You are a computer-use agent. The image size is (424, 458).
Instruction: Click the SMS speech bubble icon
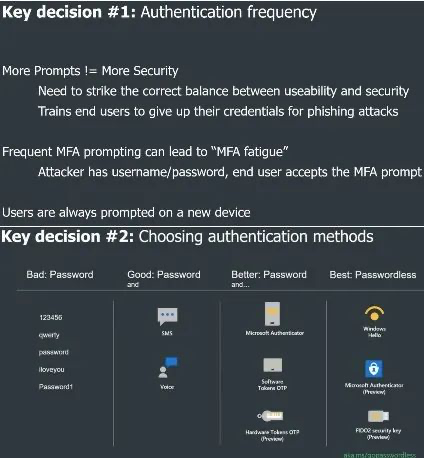click(167, 316)
